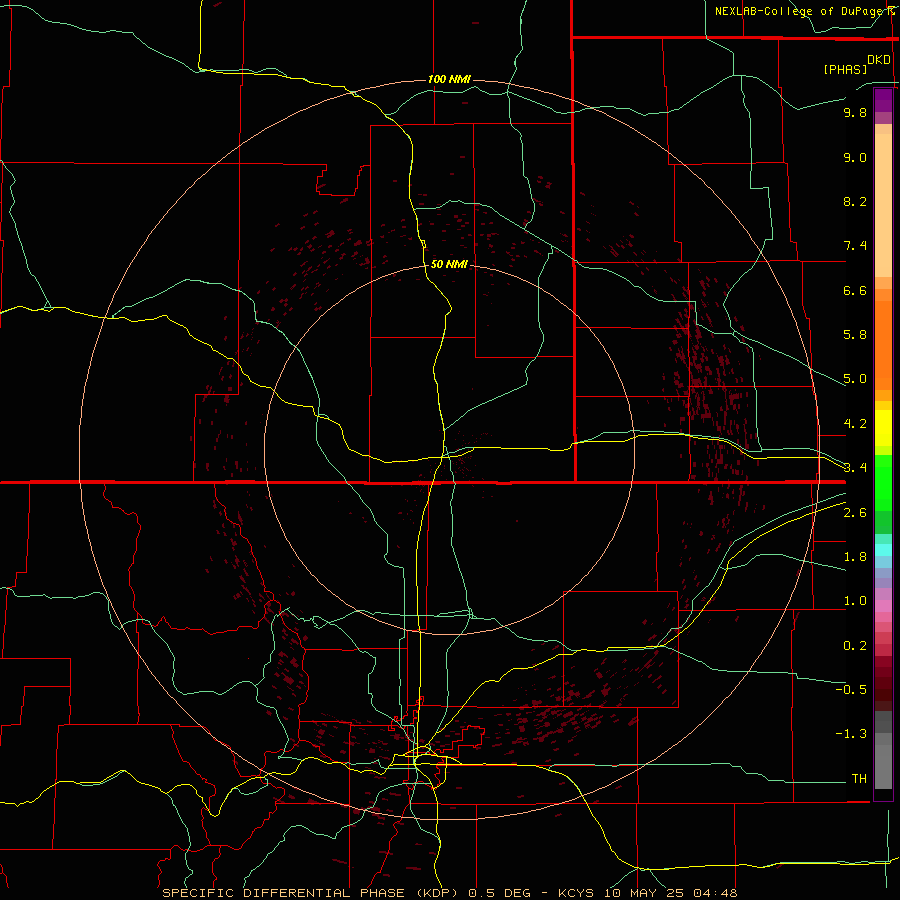This screenshot has height=900, width=900.
Task: Click the 5.8 legend value
Action: click(x=855, y=335)
